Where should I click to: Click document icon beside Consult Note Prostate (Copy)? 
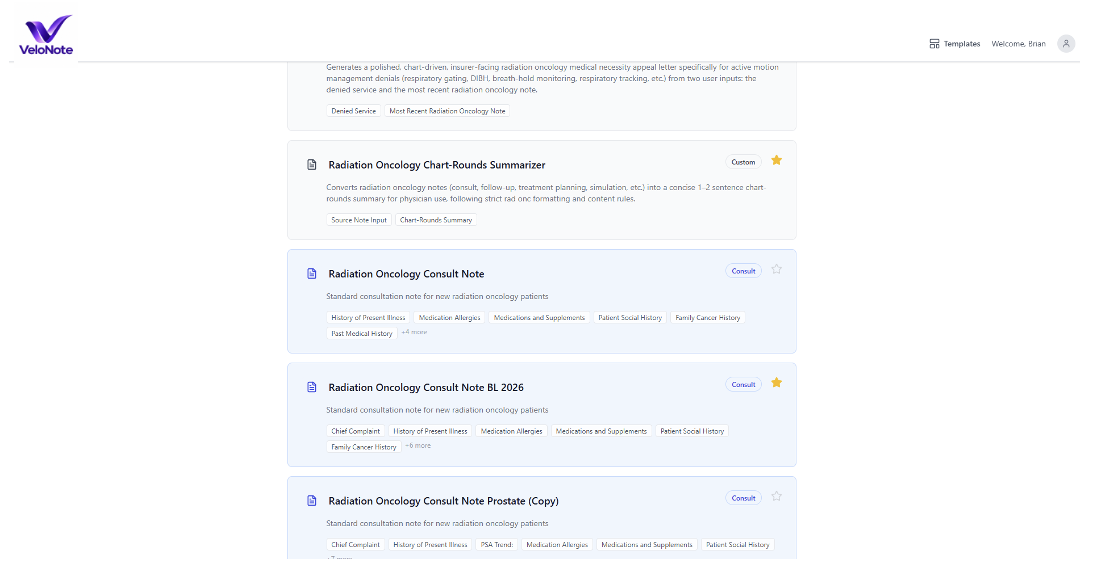point(312,501)
